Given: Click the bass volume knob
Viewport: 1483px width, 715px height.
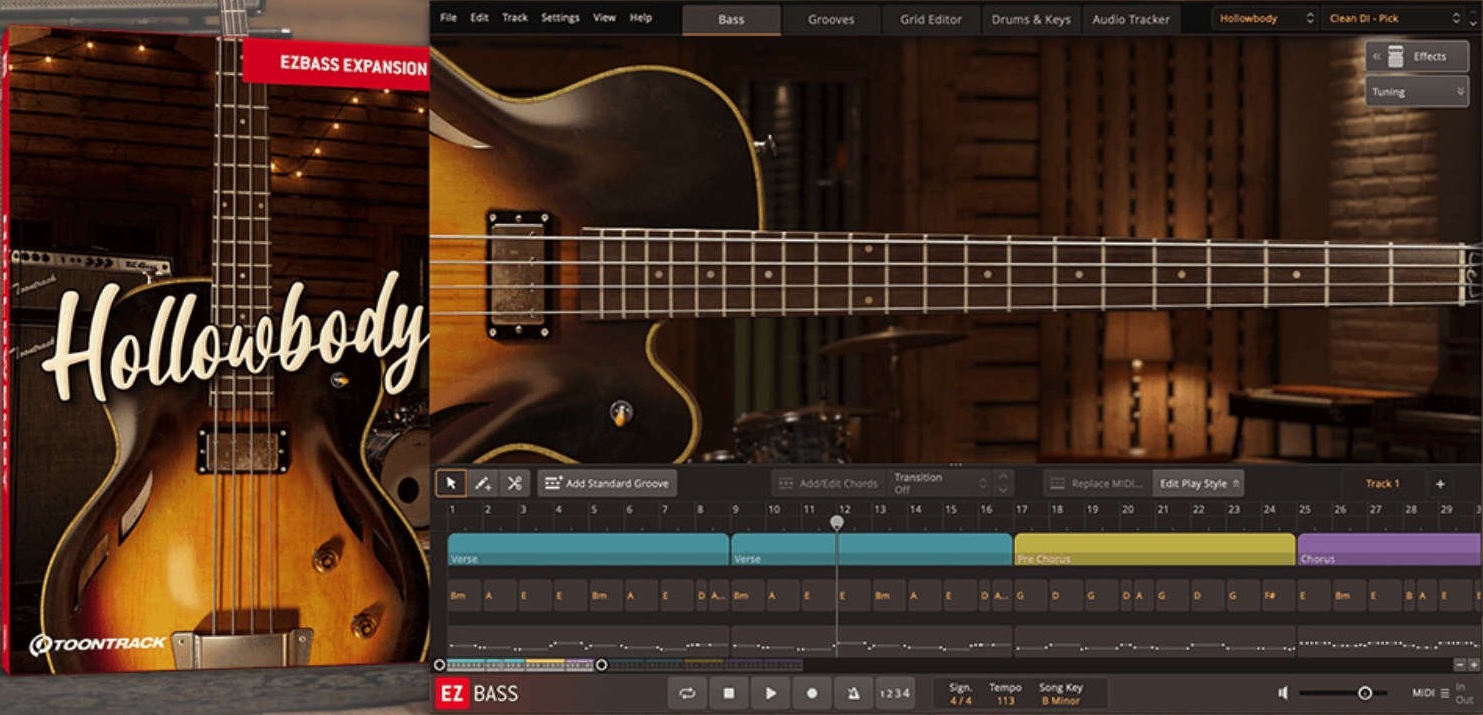Looking at the screenshot, I should click(x=621, y=412).
